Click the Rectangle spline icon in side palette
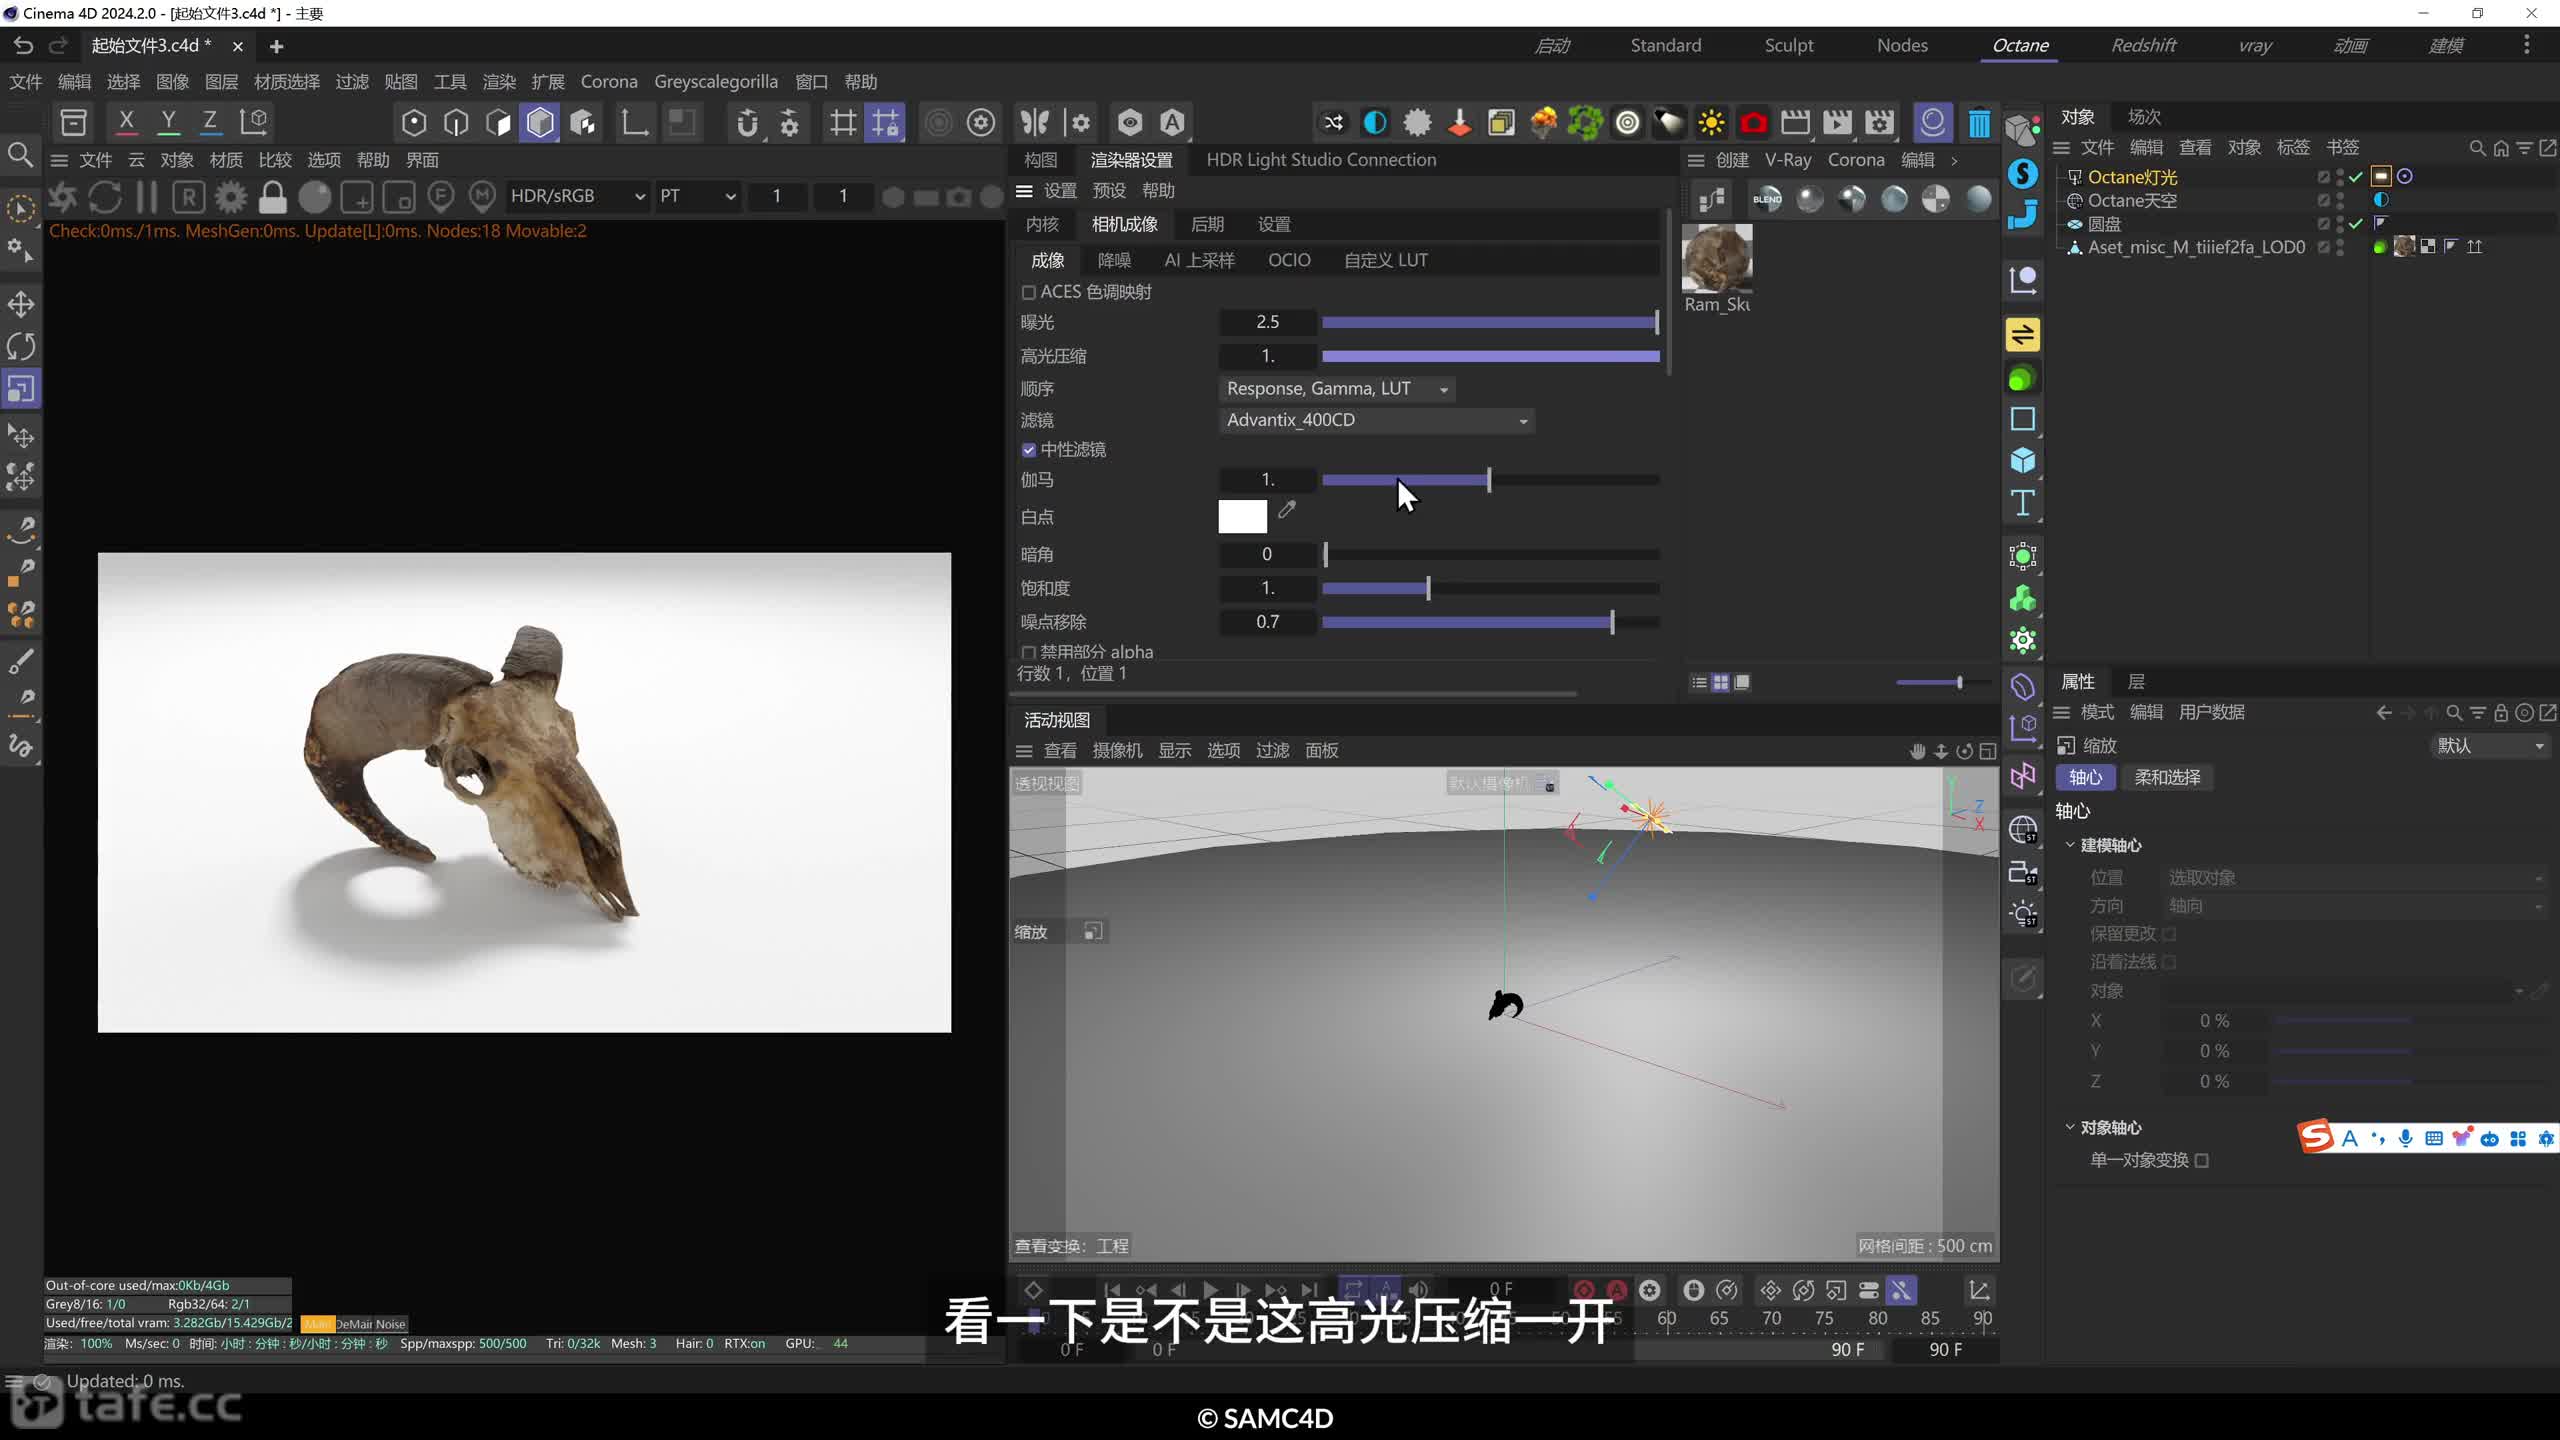This screenshot has height=1440, width=2560. 2022,419
